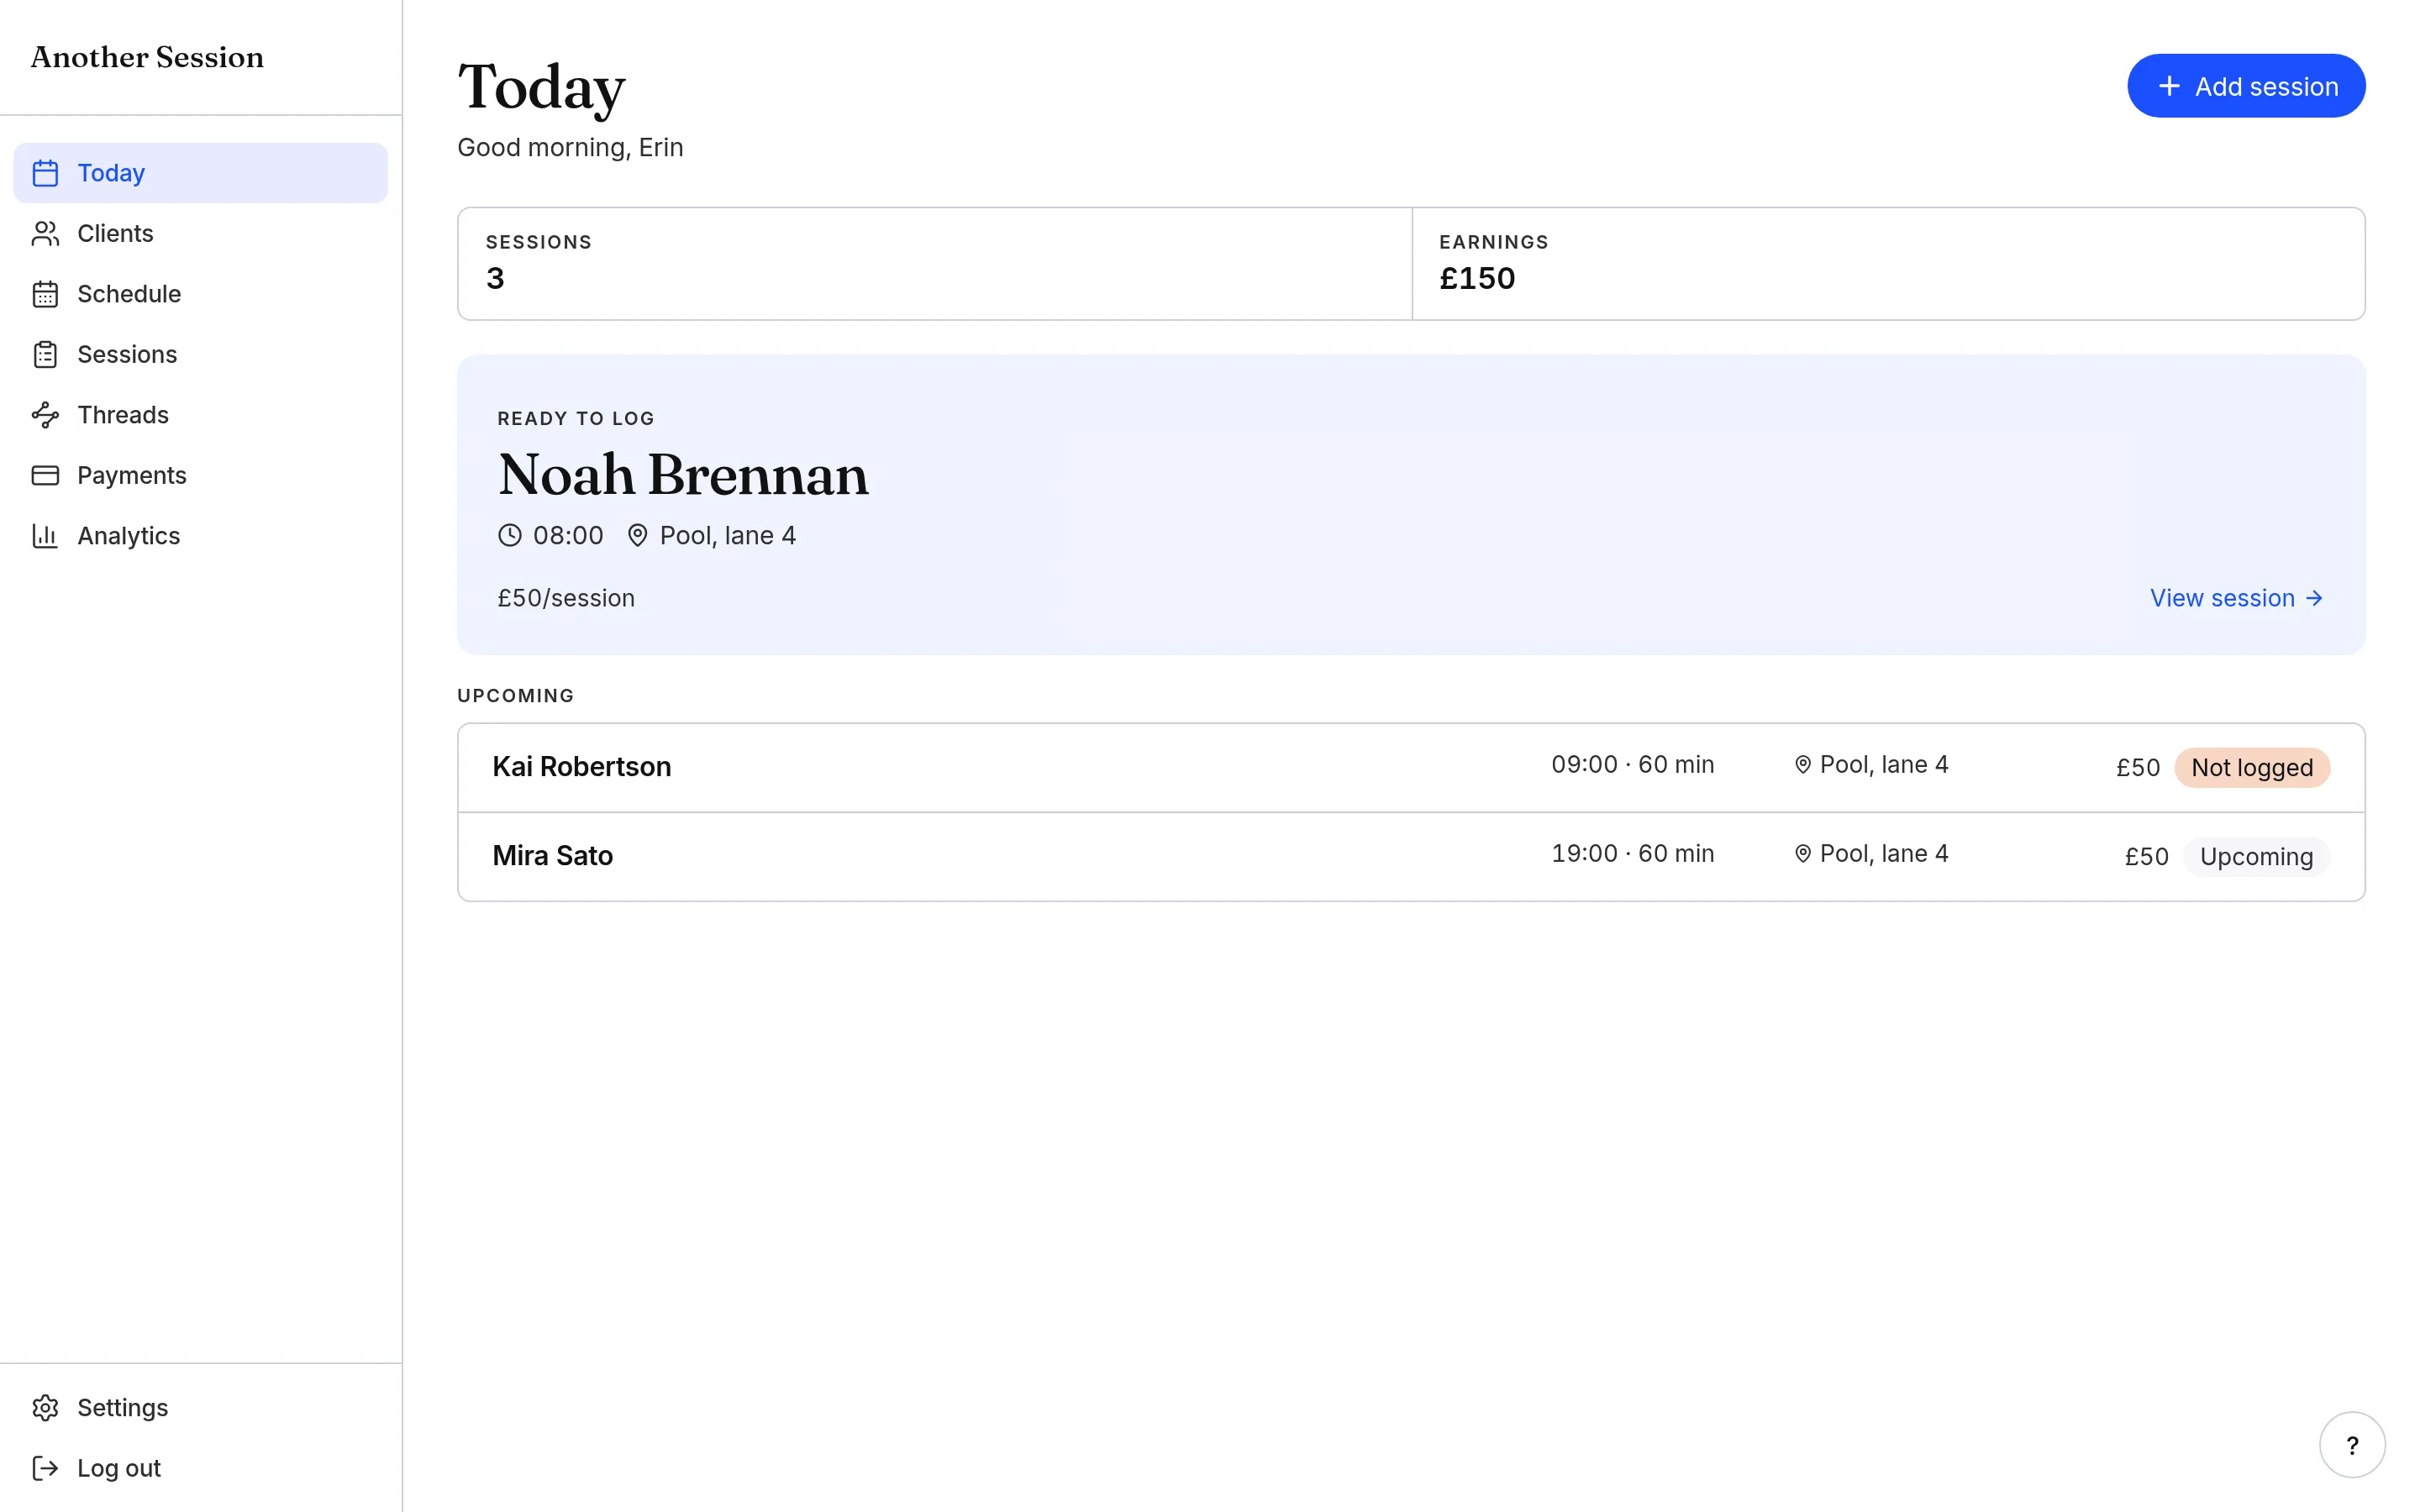Click the Good morning, Erin greeting
The height and width of the screenshot is (1512, 2420).
[x=570, y=147]
